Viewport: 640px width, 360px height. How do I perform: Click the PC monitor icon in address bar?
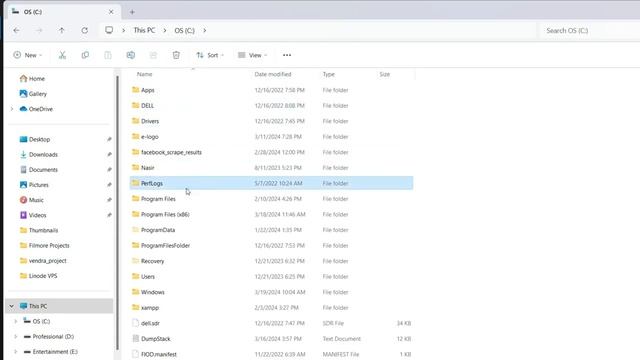pos(109,30)
